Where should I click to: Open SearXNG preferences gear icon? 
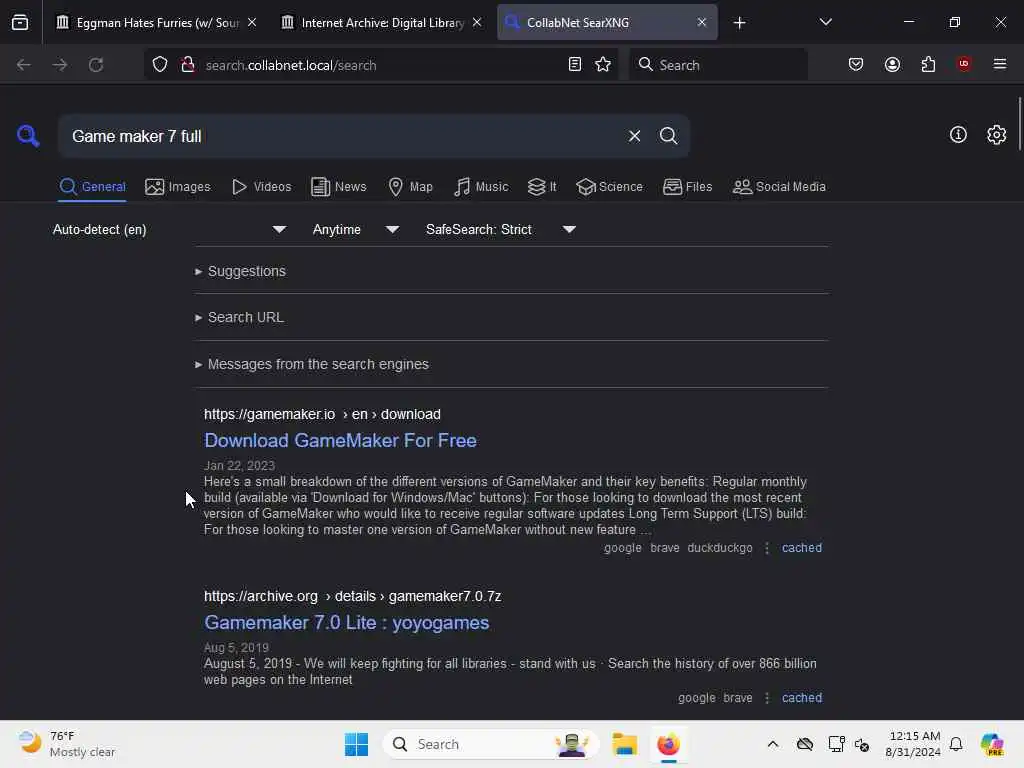[x=997, y=135]
